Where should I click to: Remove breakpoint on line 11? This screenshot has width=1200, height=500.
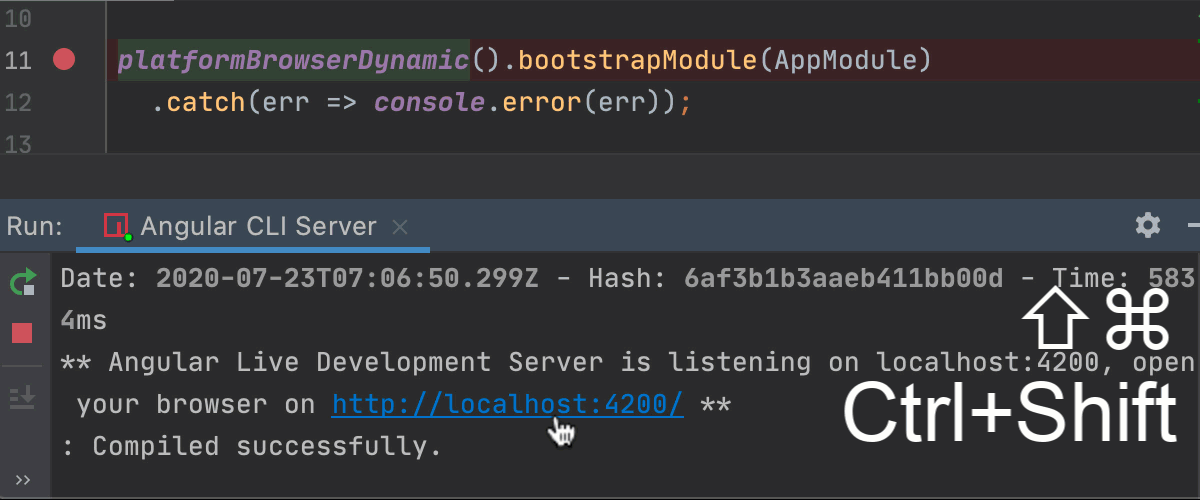(x=64, y=61)
